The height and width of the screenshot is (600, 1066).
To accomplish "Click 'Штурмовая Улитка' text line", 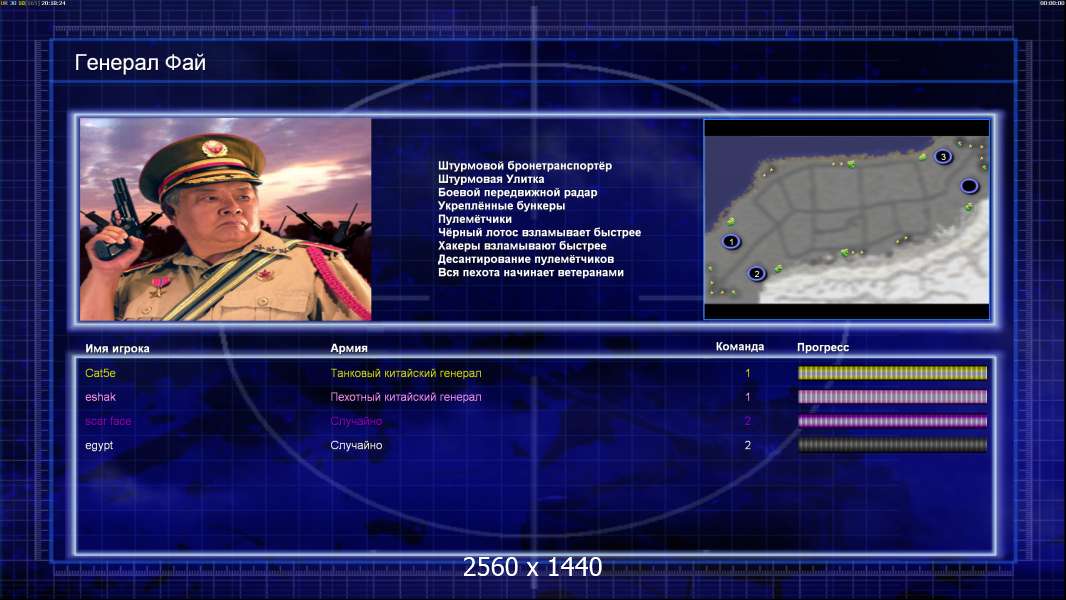I will click(x=491, y=179).
